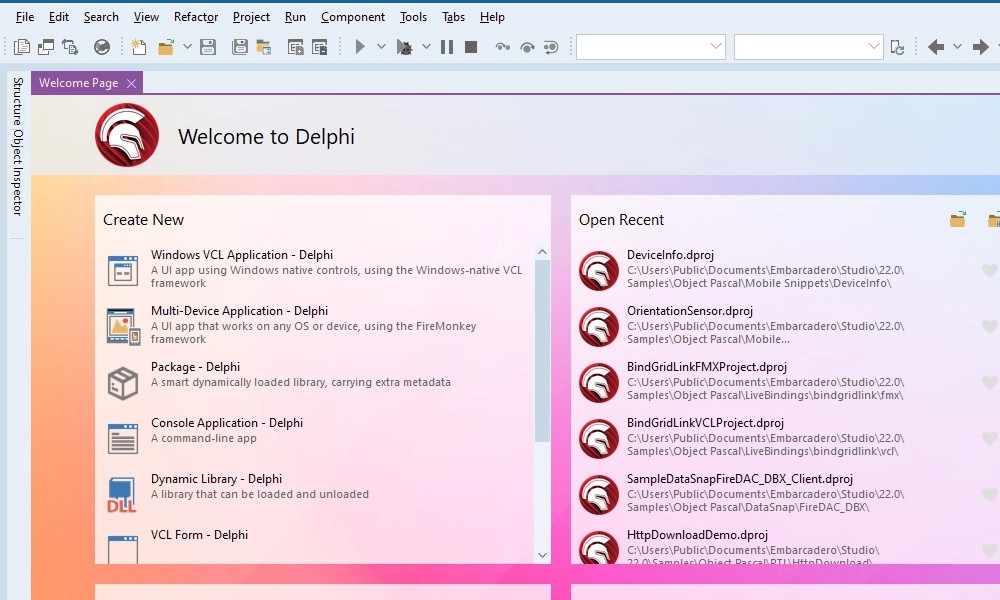The height and width of the screenshot is (600, 1000).
Task: Click the Save floppy disk icon
Action: (x=208, y=47)
